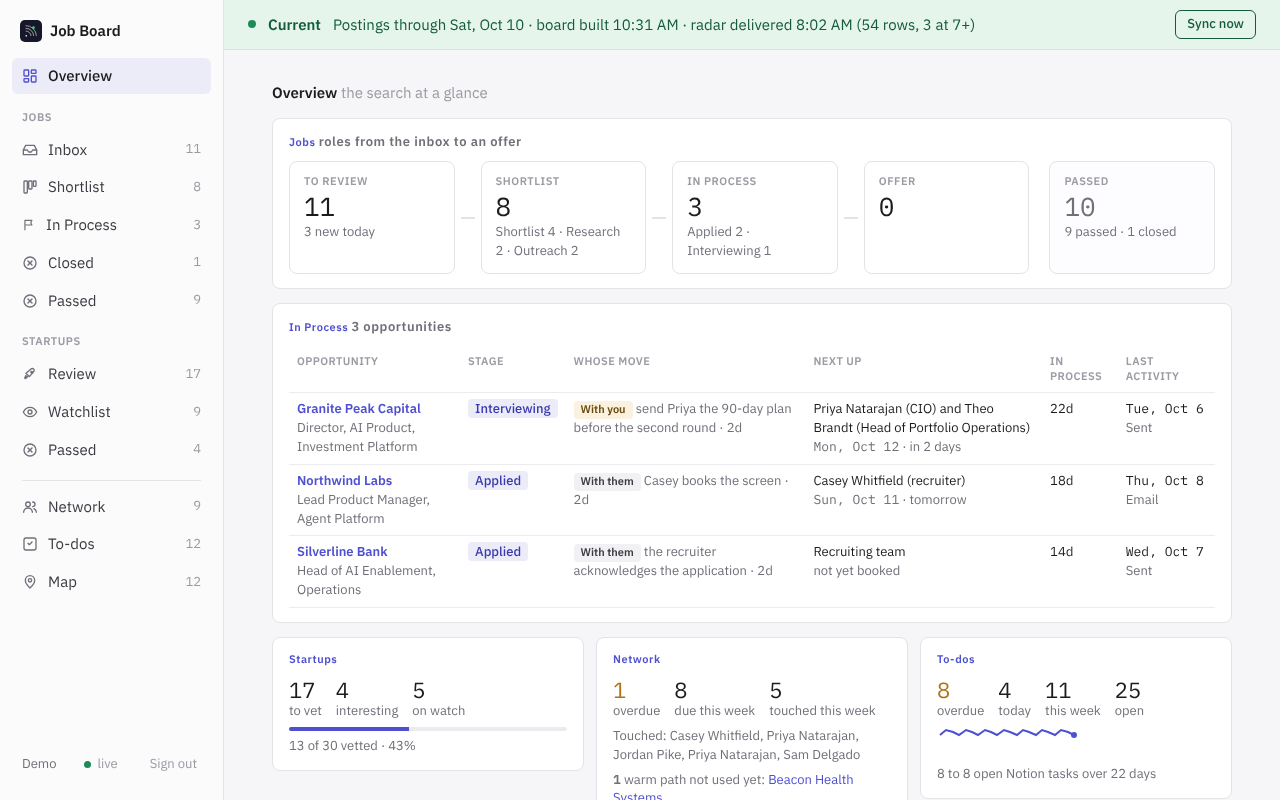Open To-dos from the sidebar
Viewport: 1280px width, 800px height.
point(111,544)
